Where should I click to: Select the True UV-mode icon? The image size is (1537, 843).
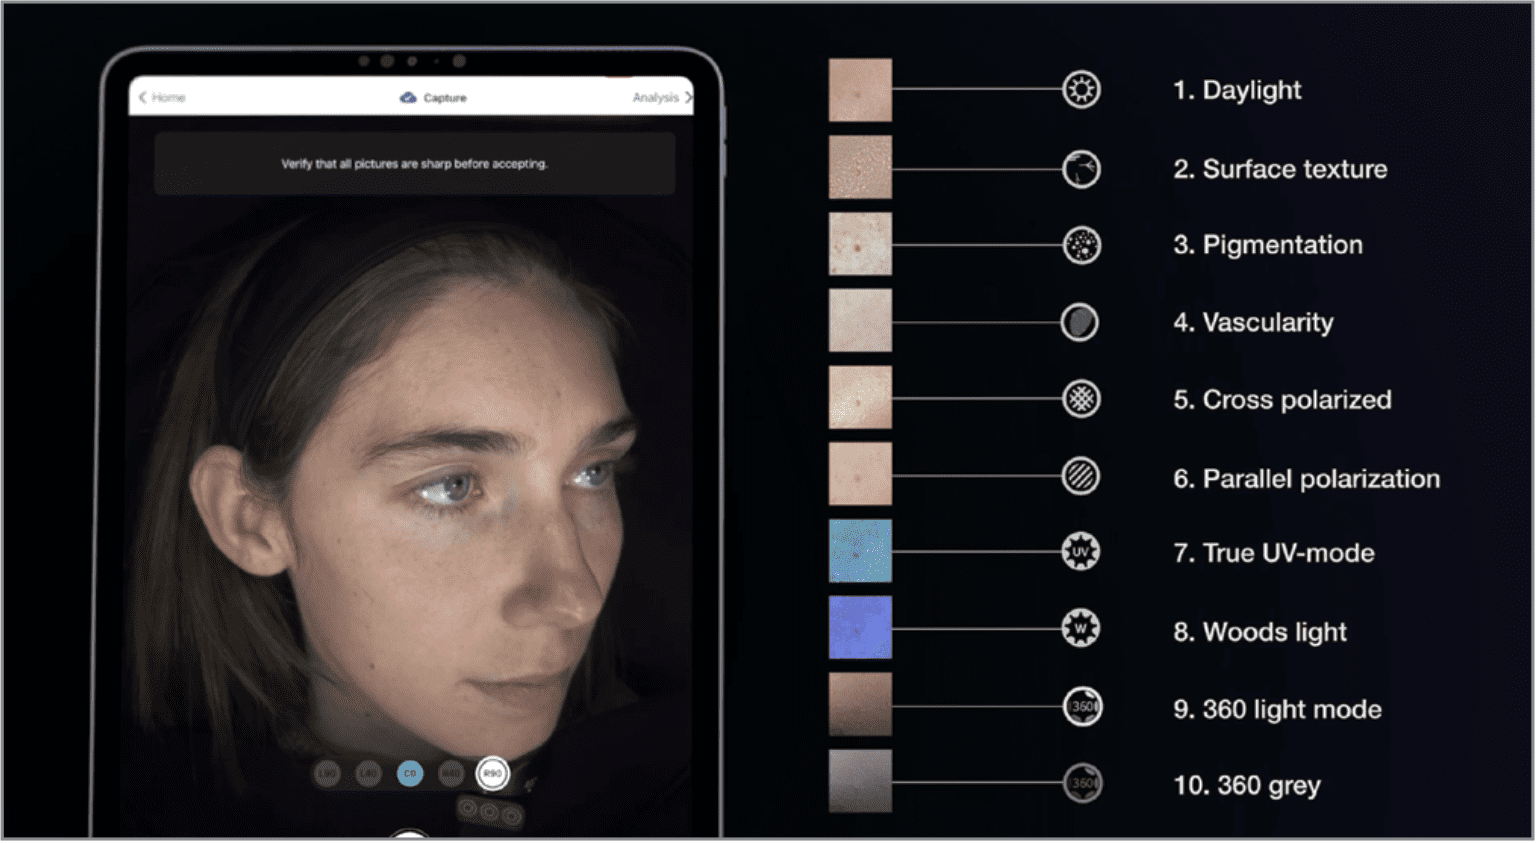click(1081, 552)
